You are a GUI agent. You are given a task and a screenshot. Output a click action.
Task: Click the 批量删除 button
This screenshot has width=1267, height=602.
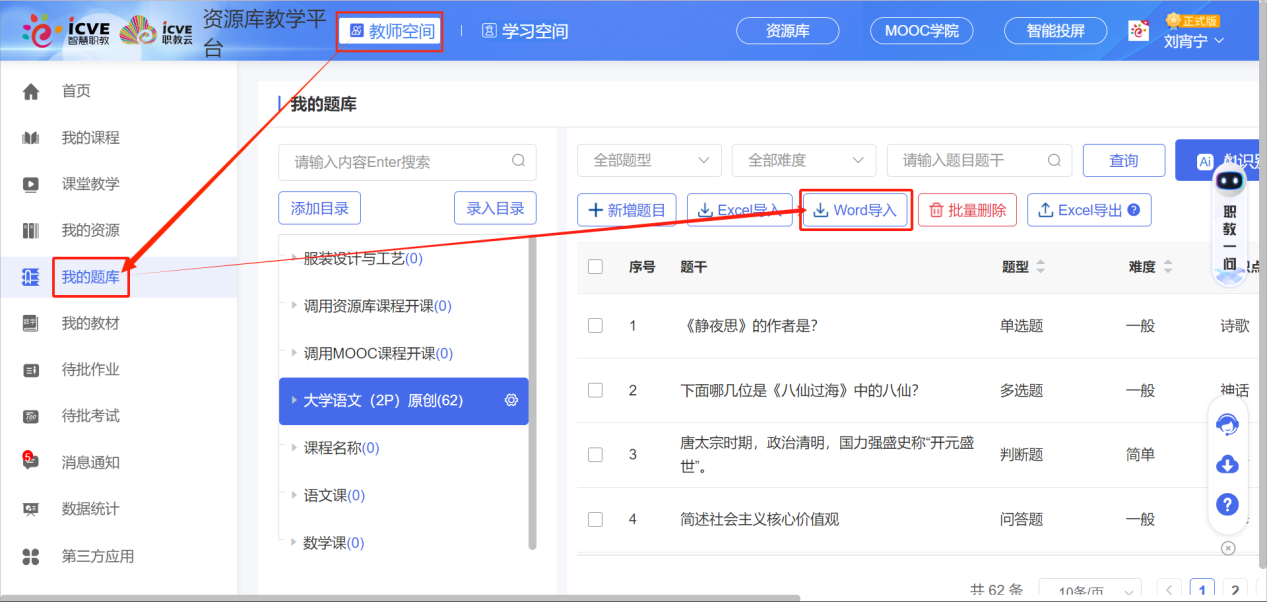point(967,211)
